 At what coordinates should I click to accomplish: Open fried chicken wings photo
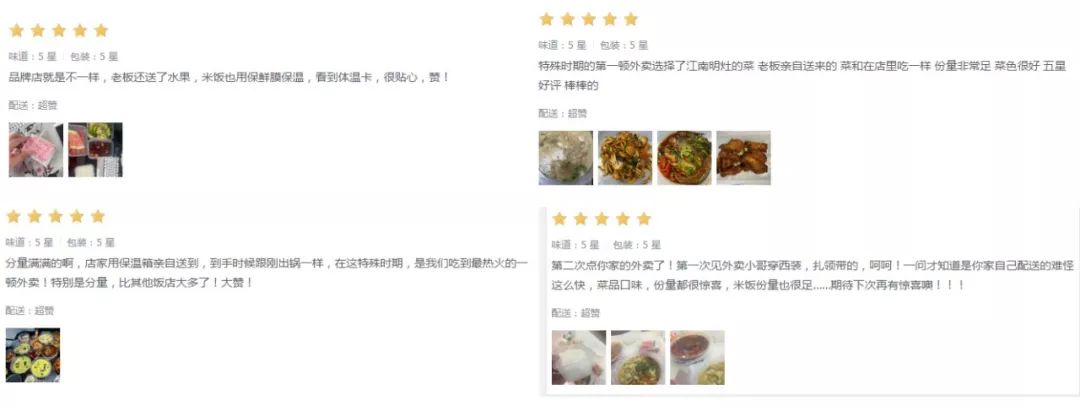743,158
